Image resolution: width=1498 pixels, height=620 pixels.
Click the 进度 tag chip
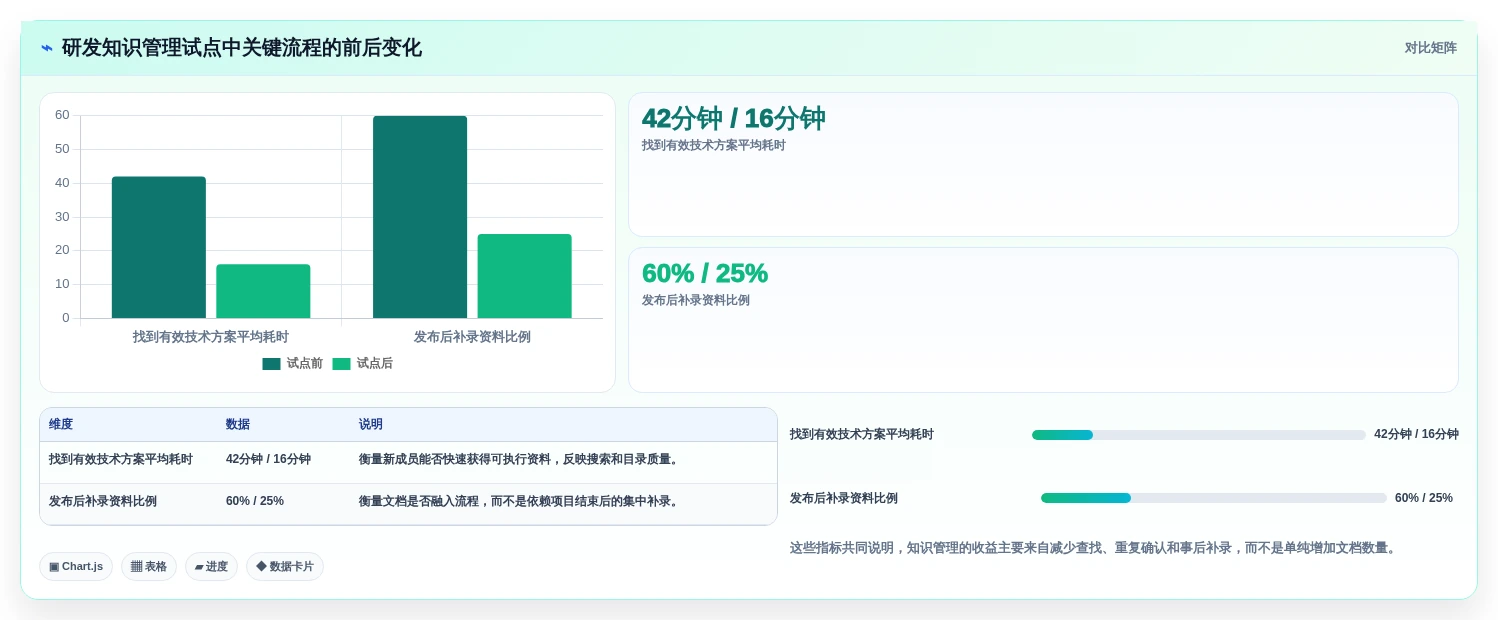(x=211, y=567)
